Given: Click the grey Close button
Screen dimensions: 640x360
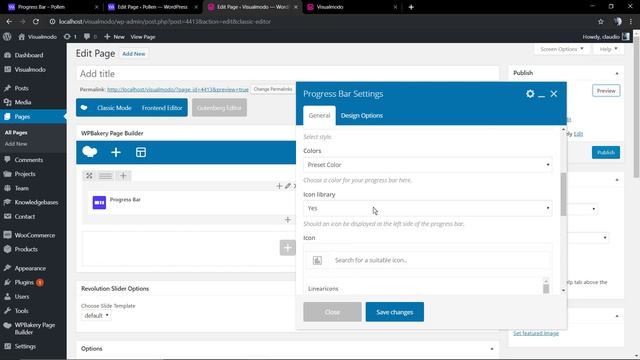Looking at the screenshot, I should pos(332,312).
